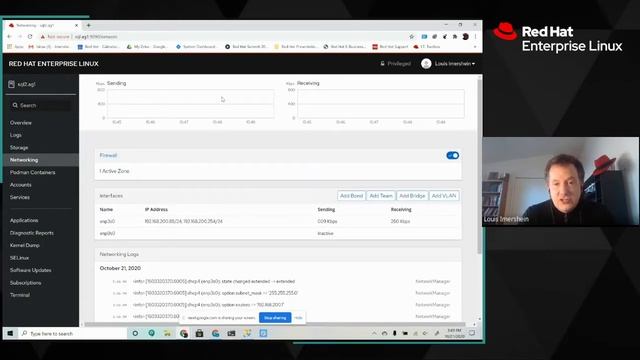
Task: Click the subnet_mask log entry
Action: 278,293
